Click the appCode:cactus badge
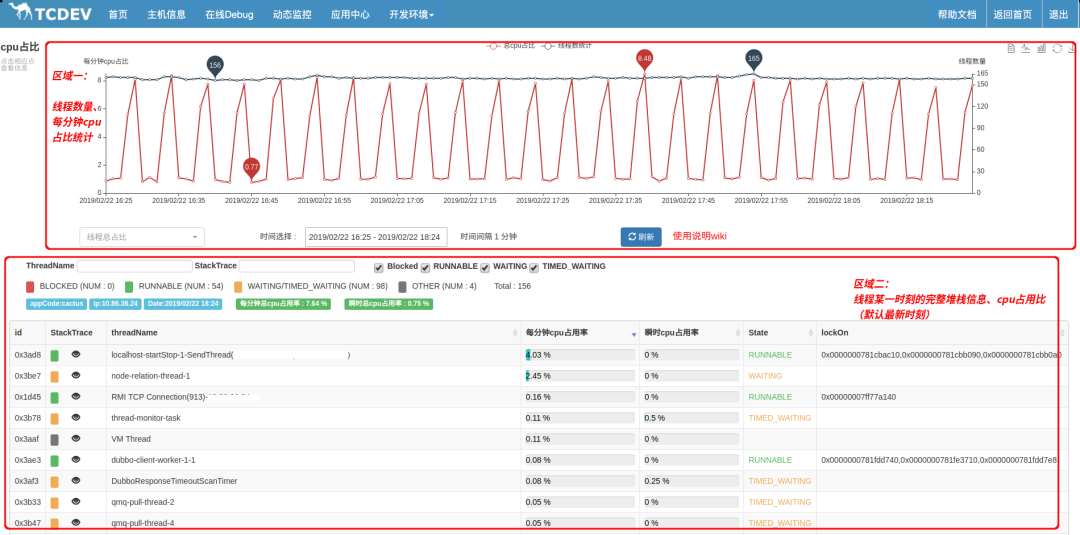This screenshot has width=1080, height=535. (56, 304)
